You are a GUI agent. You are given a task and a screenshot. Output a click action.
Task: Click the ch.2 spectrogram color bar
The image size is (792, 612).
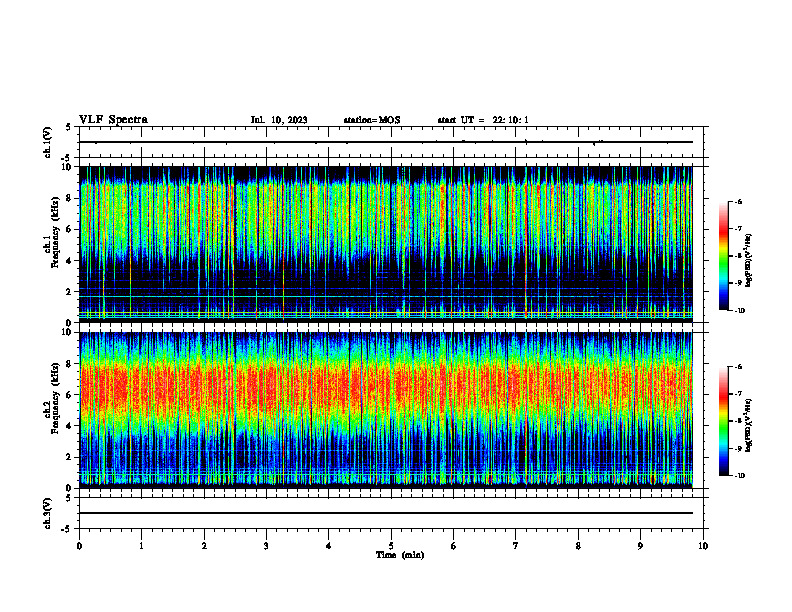click(723, 421)
